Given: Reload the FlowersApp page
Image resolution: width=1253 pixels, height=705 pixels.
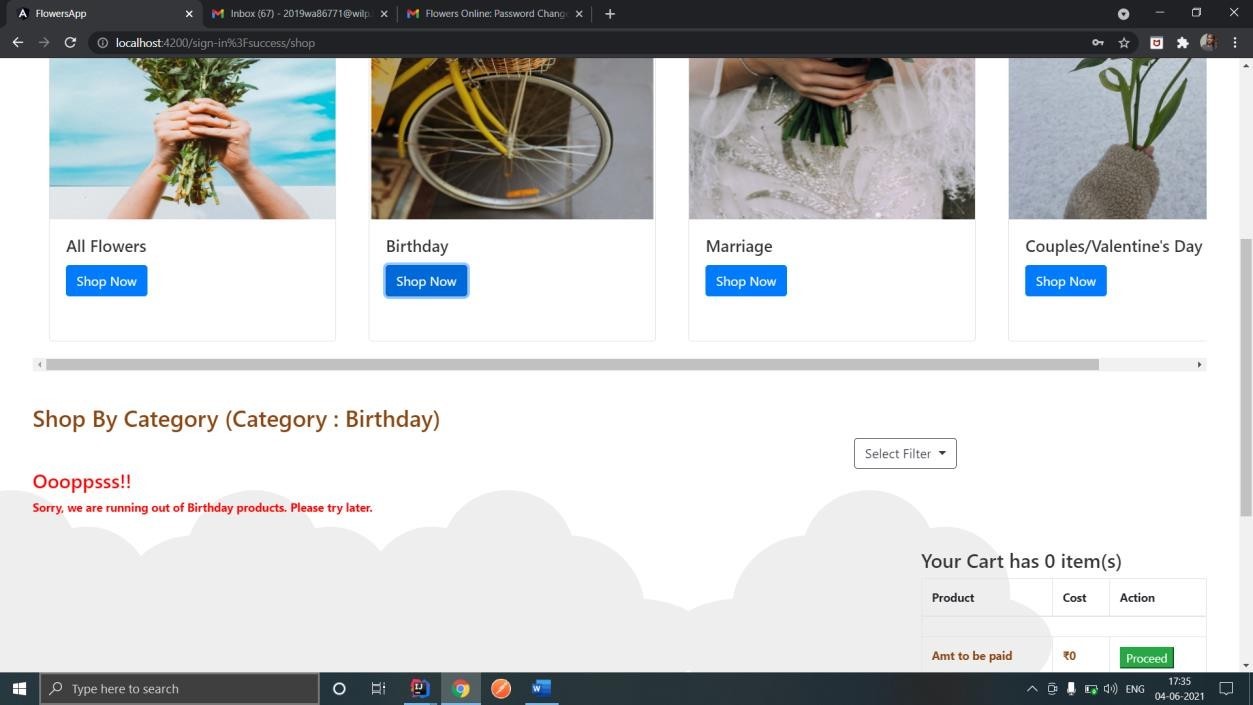Looking at the screenshot, I should coord(70,42).
